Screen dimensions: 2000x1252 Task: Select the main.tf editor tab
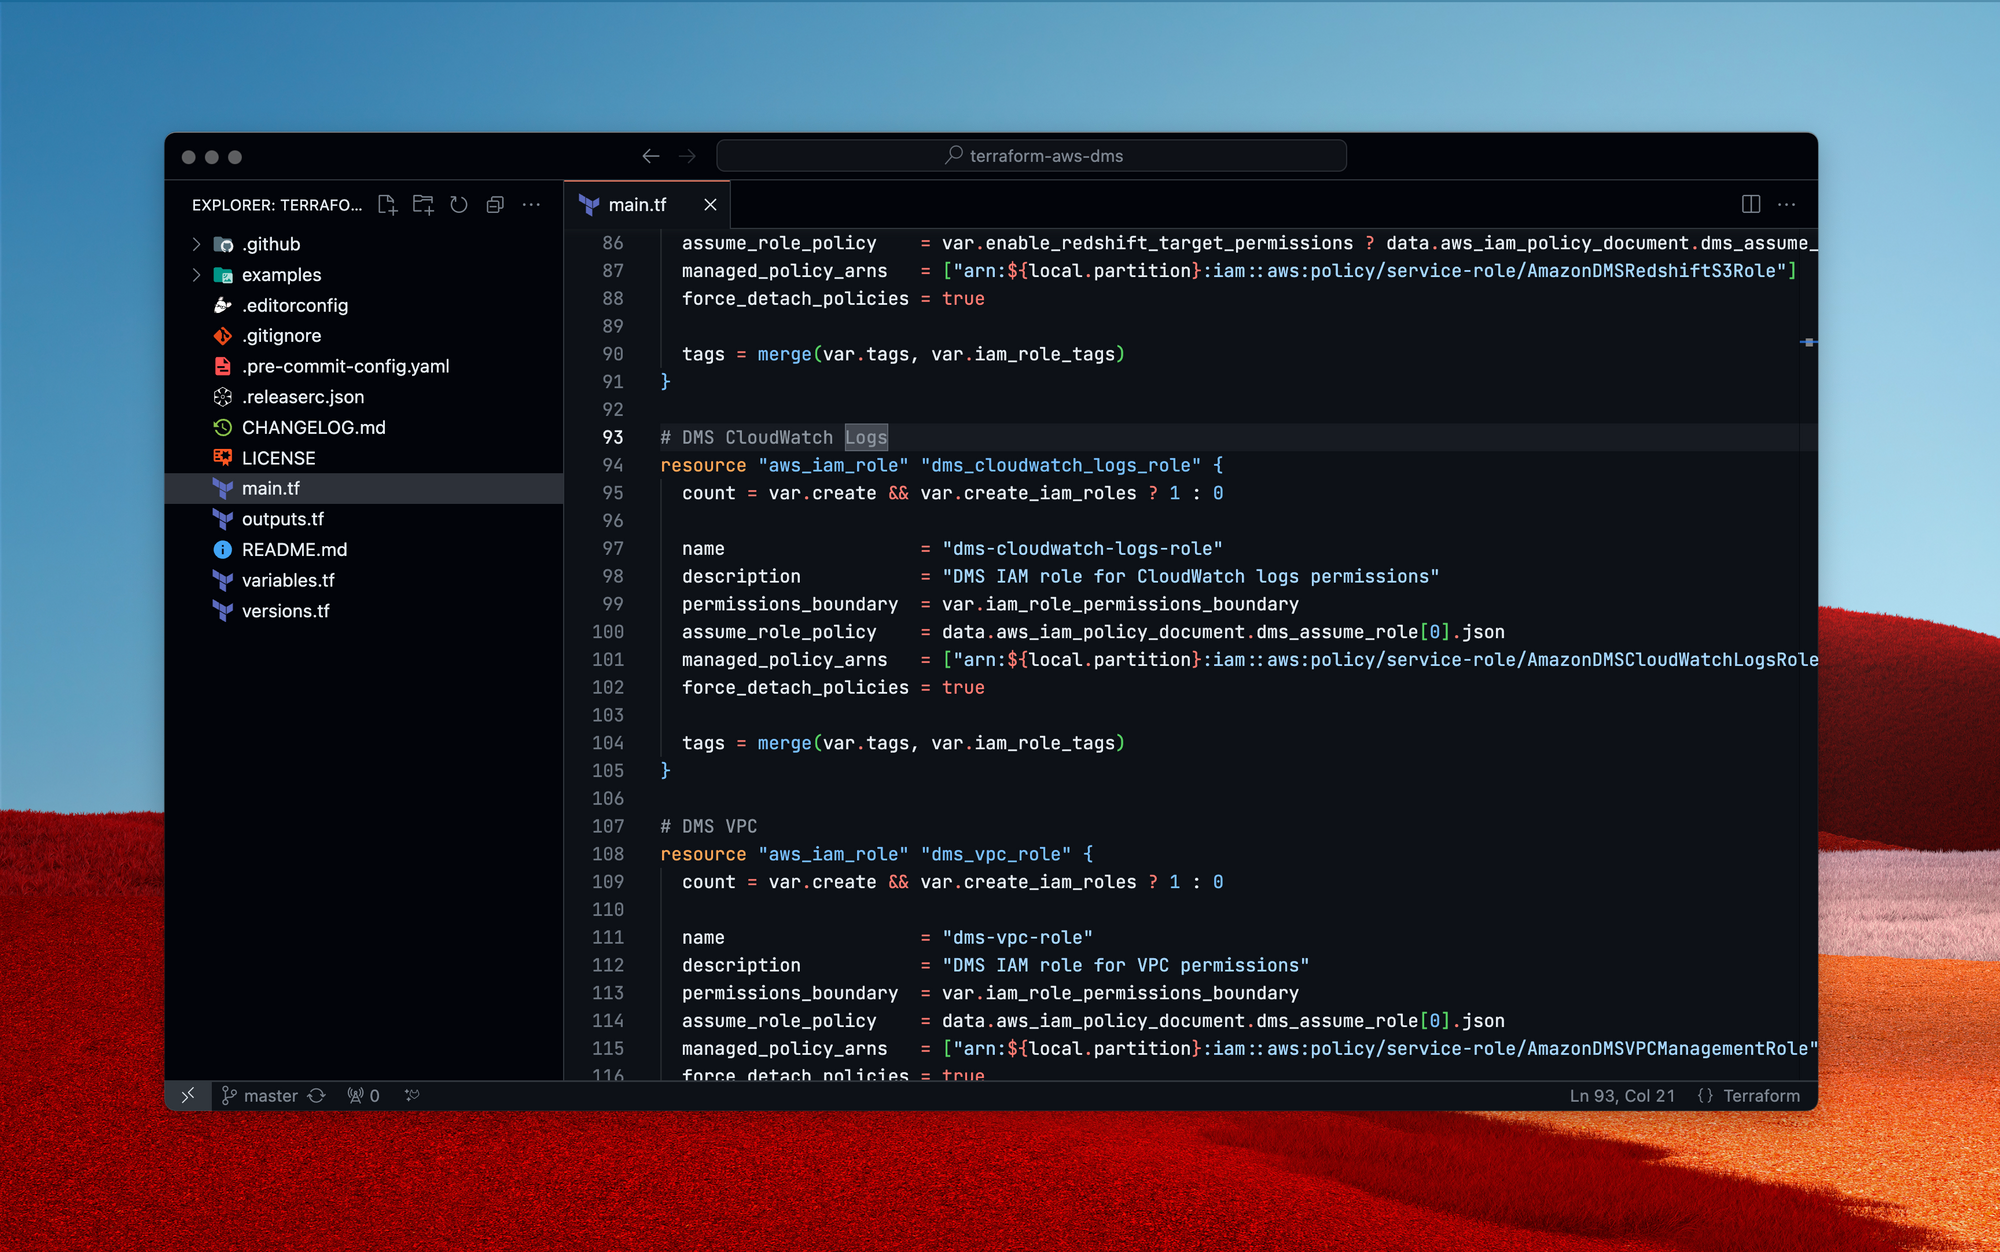[x=637, y=205]
